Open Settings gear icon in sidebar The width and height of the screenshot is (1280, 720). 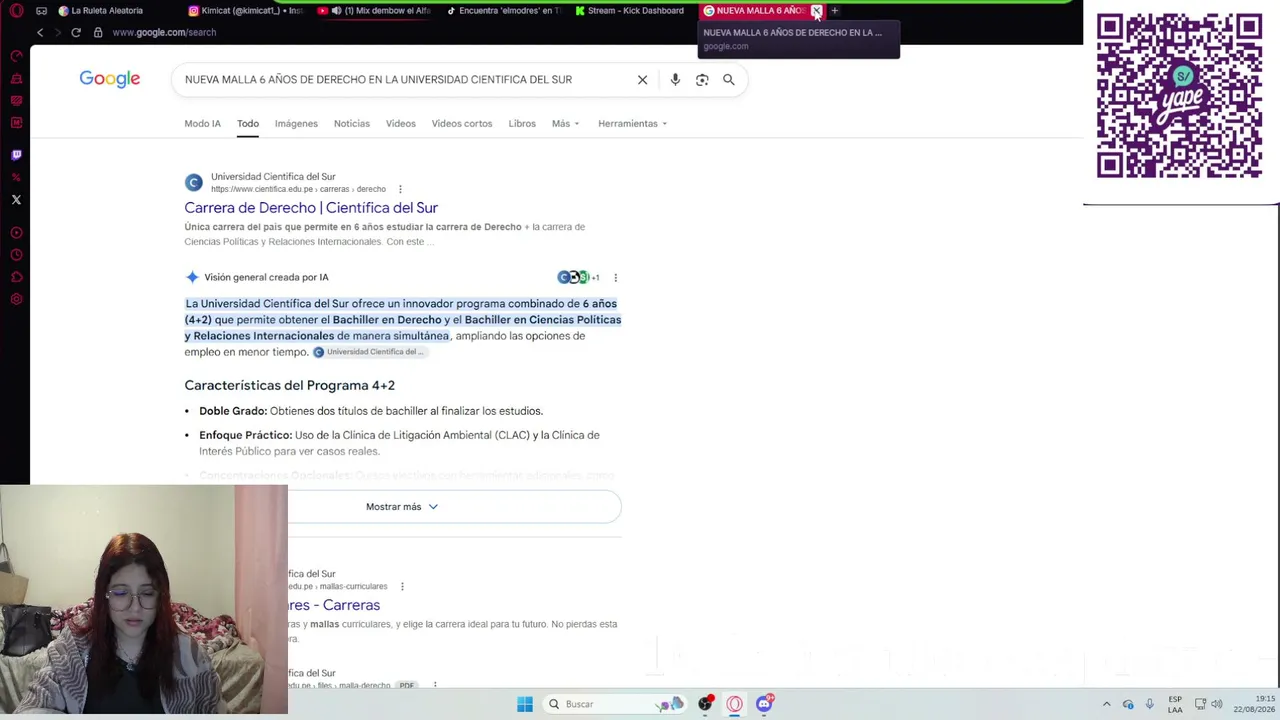16,299
